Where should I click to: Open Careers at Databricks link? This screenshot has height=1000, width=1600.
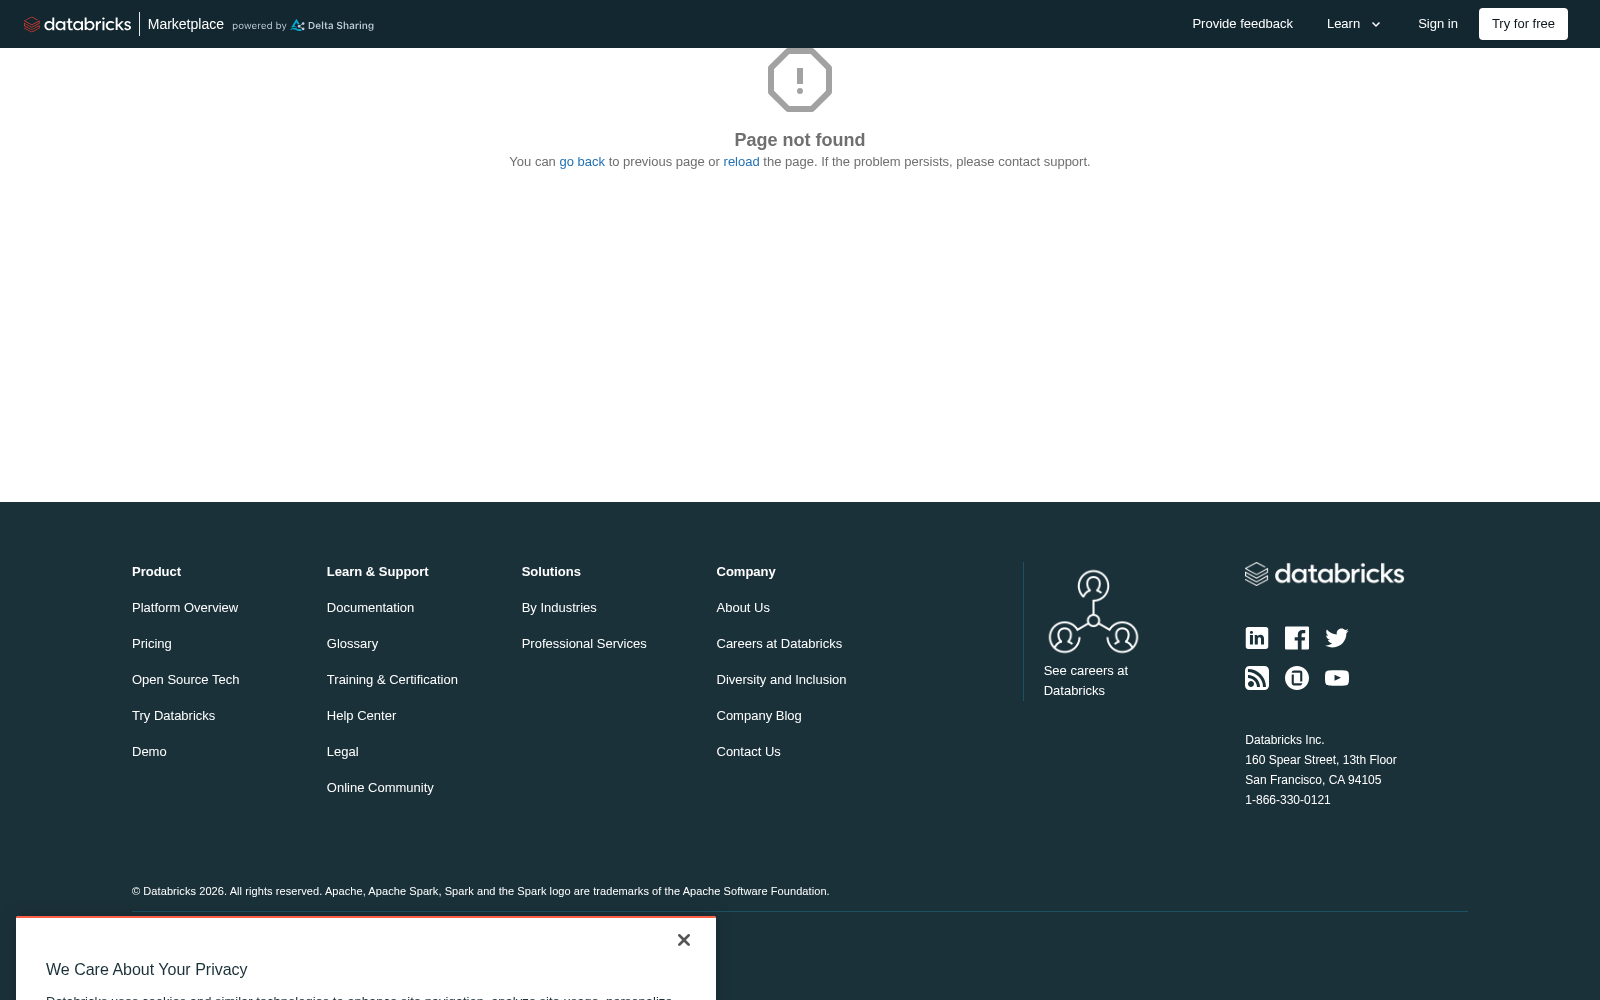click(779, 644)
